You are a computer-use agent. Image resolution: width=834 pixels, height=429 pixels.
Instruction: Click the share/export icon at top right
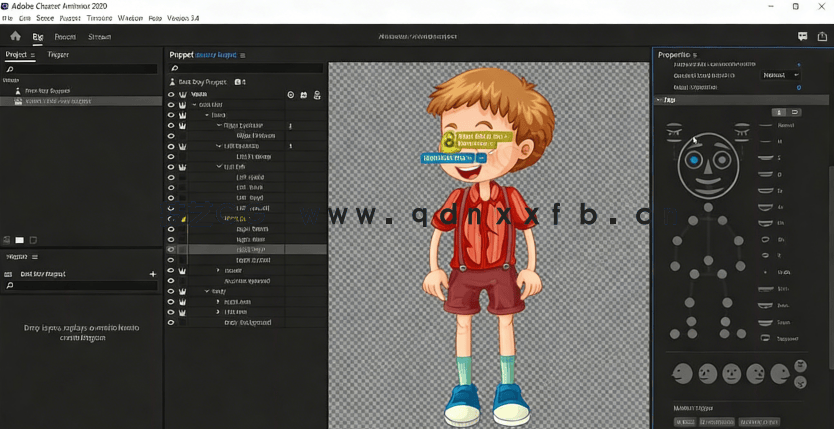pyautogui.click(x=822, y=36)
